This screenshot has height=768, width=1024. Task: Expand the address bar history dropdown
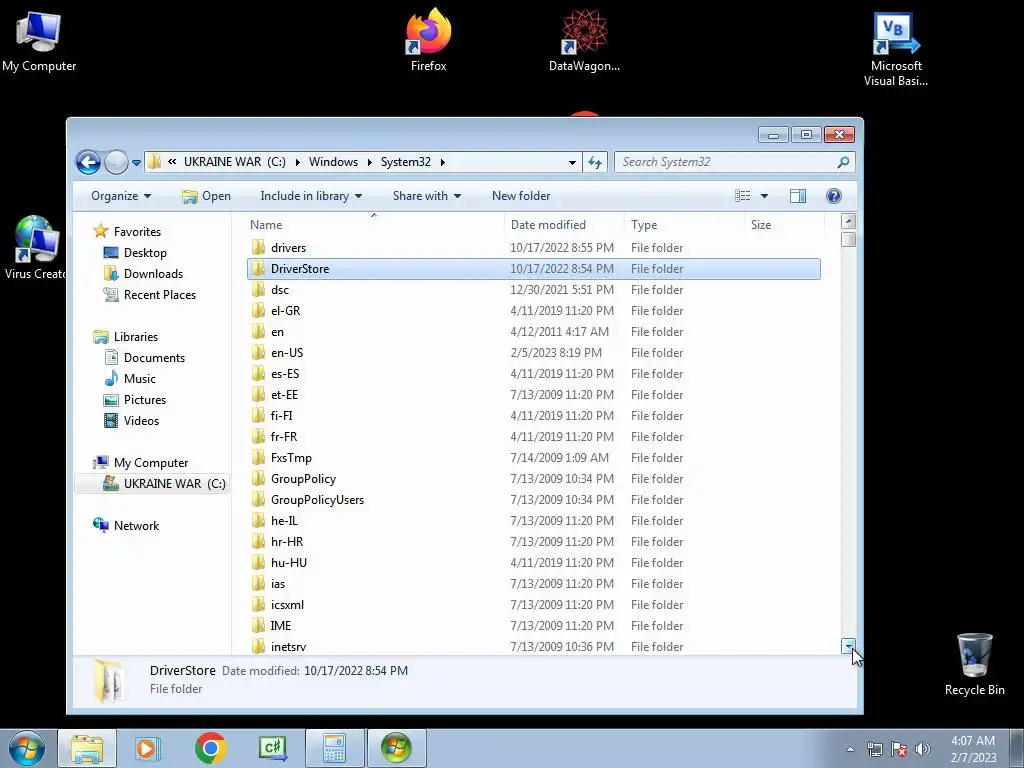(x=572, y=162)
